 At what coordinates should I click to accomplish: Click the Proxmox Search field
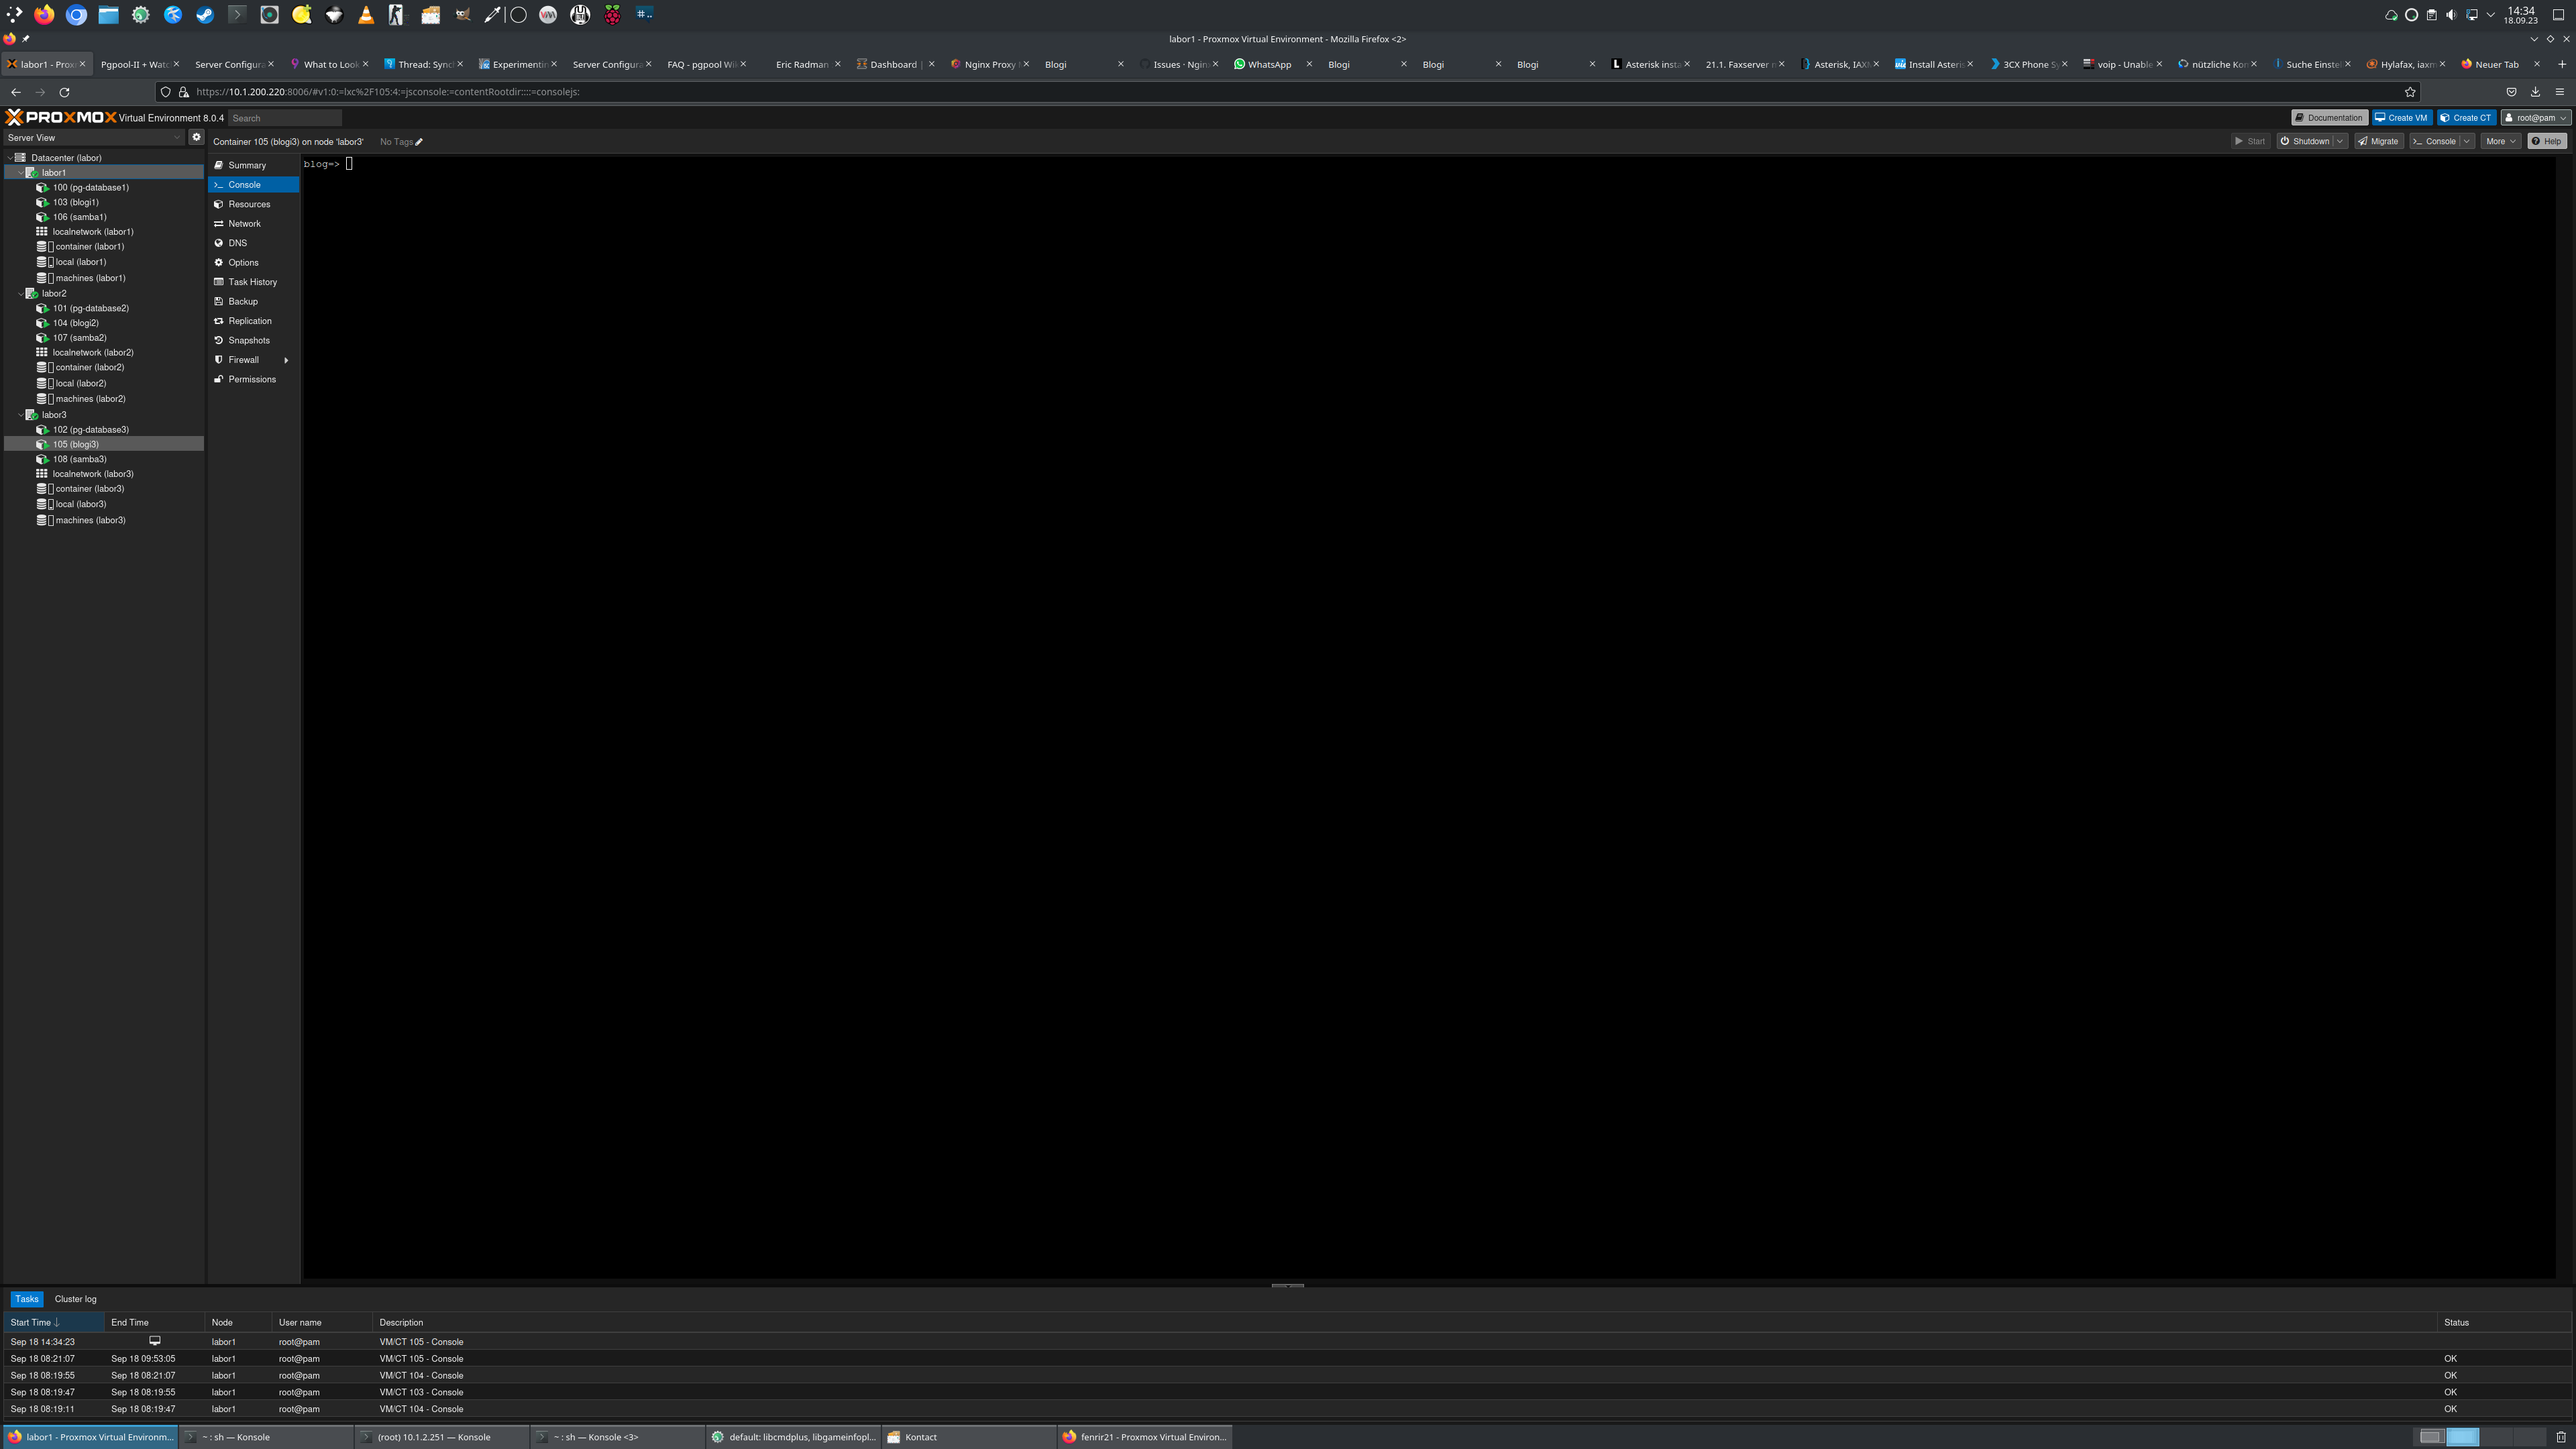click(x=285, y=118)
